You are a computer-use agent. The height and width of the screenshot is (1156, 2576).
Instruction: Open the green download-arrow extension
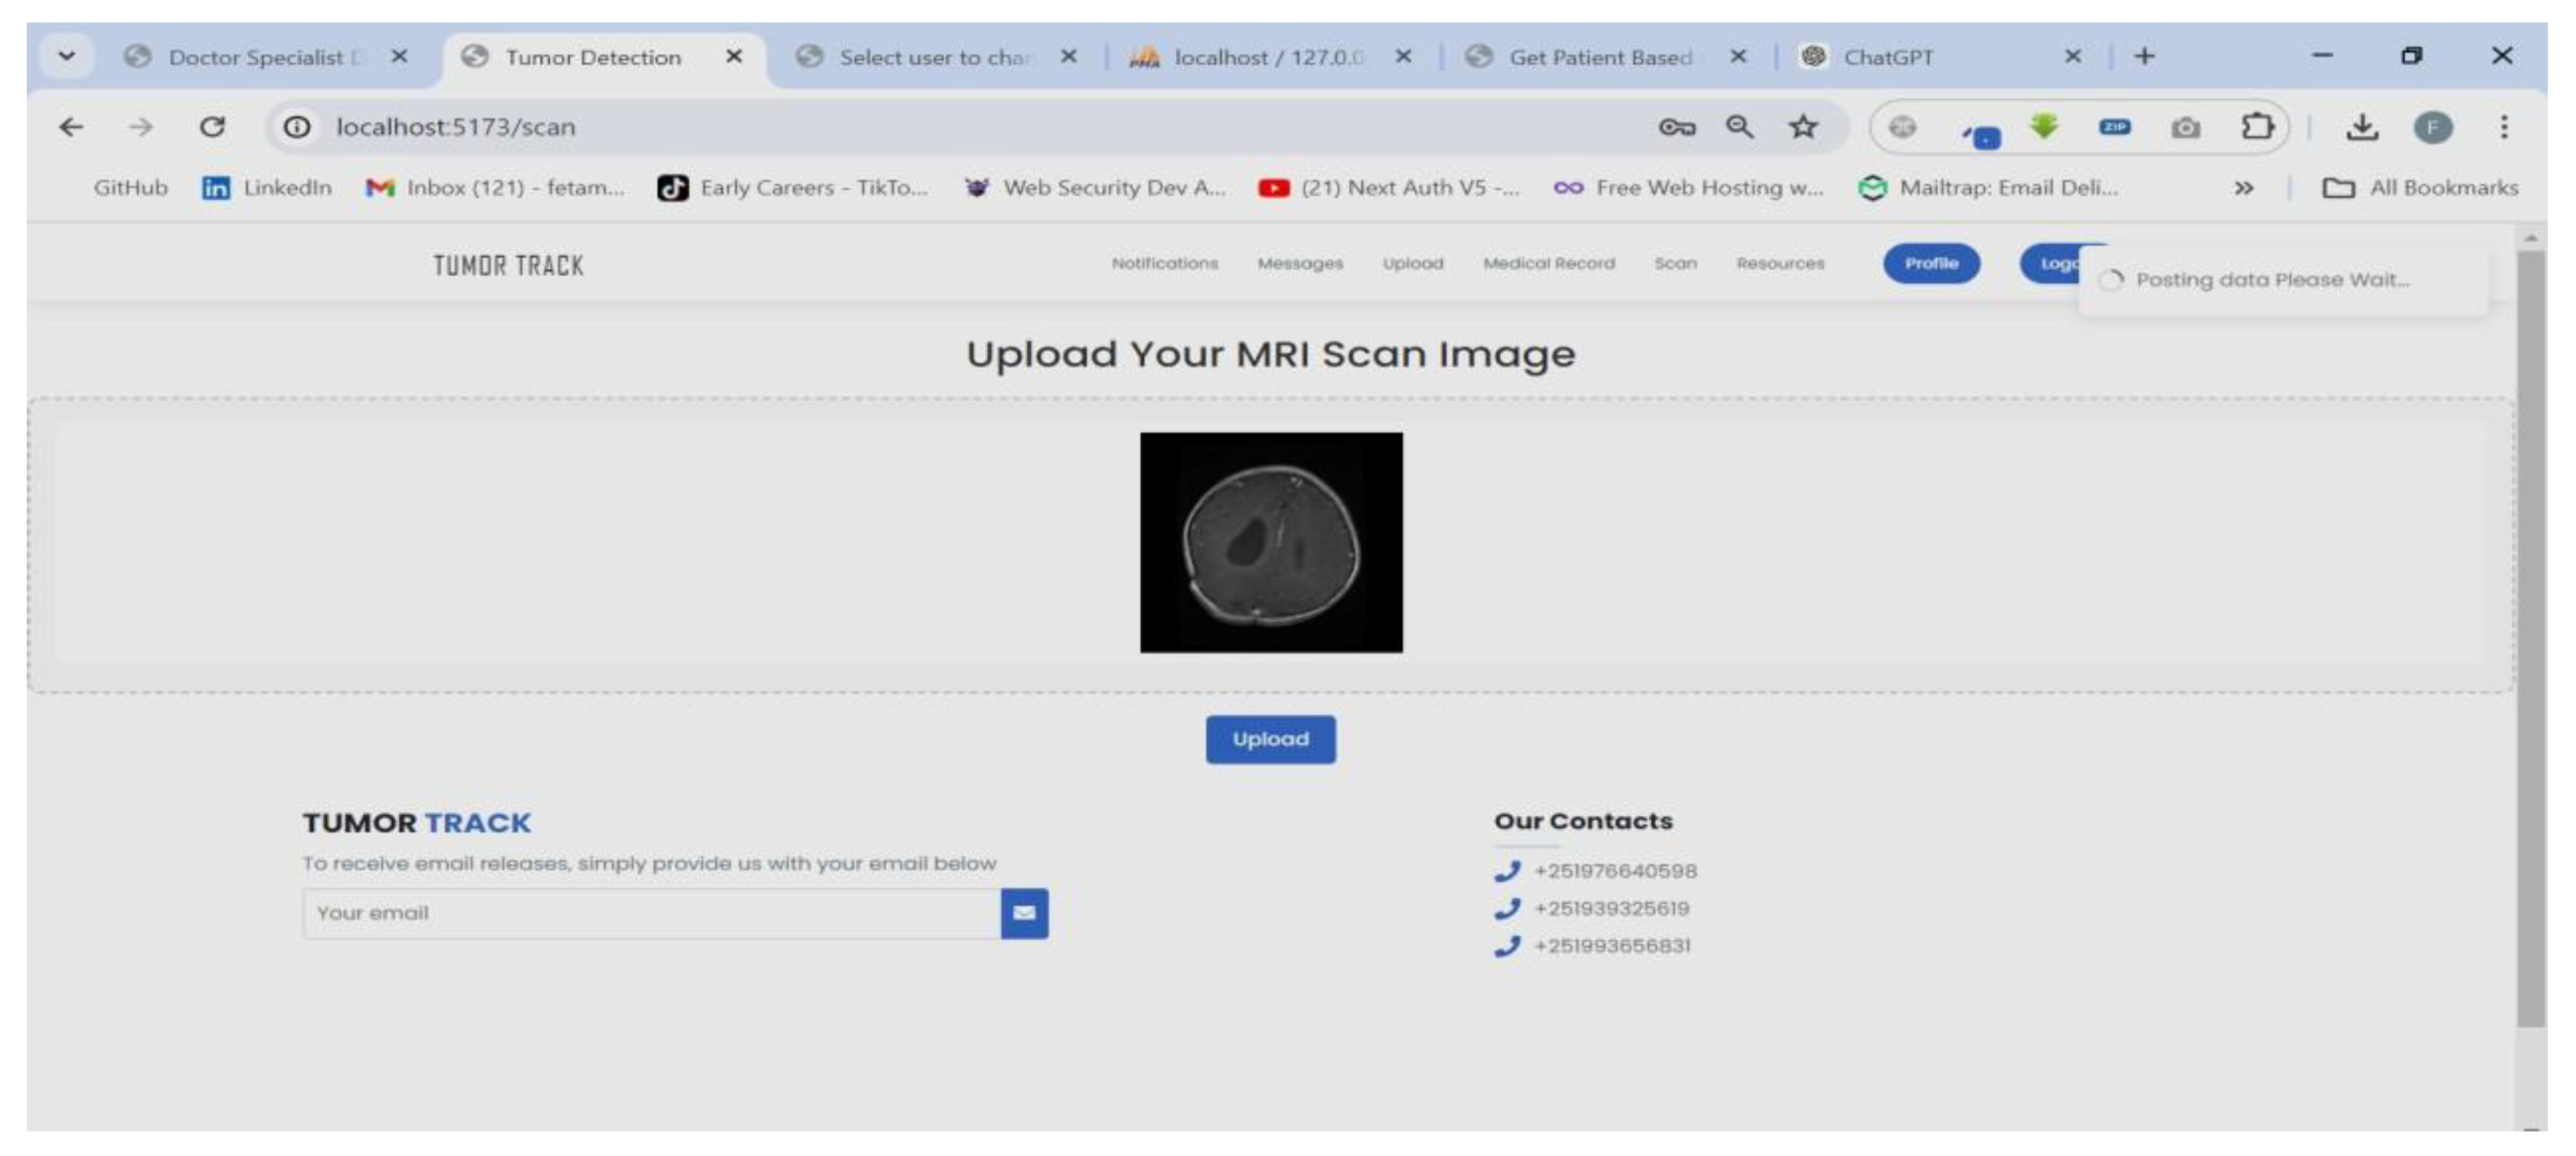[x=2044, y=127]
